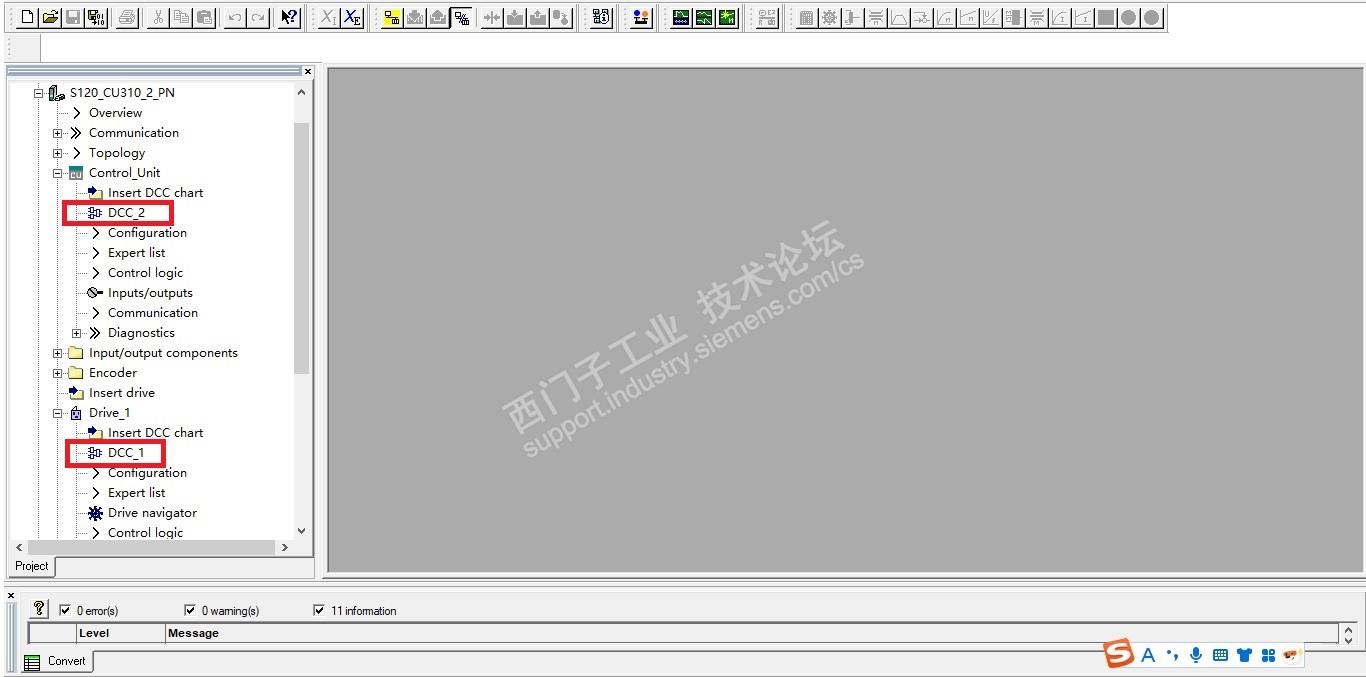Toggle the 11 information checkbox
This screenshot has width=1366, height=677.
(x=319, y=610)
